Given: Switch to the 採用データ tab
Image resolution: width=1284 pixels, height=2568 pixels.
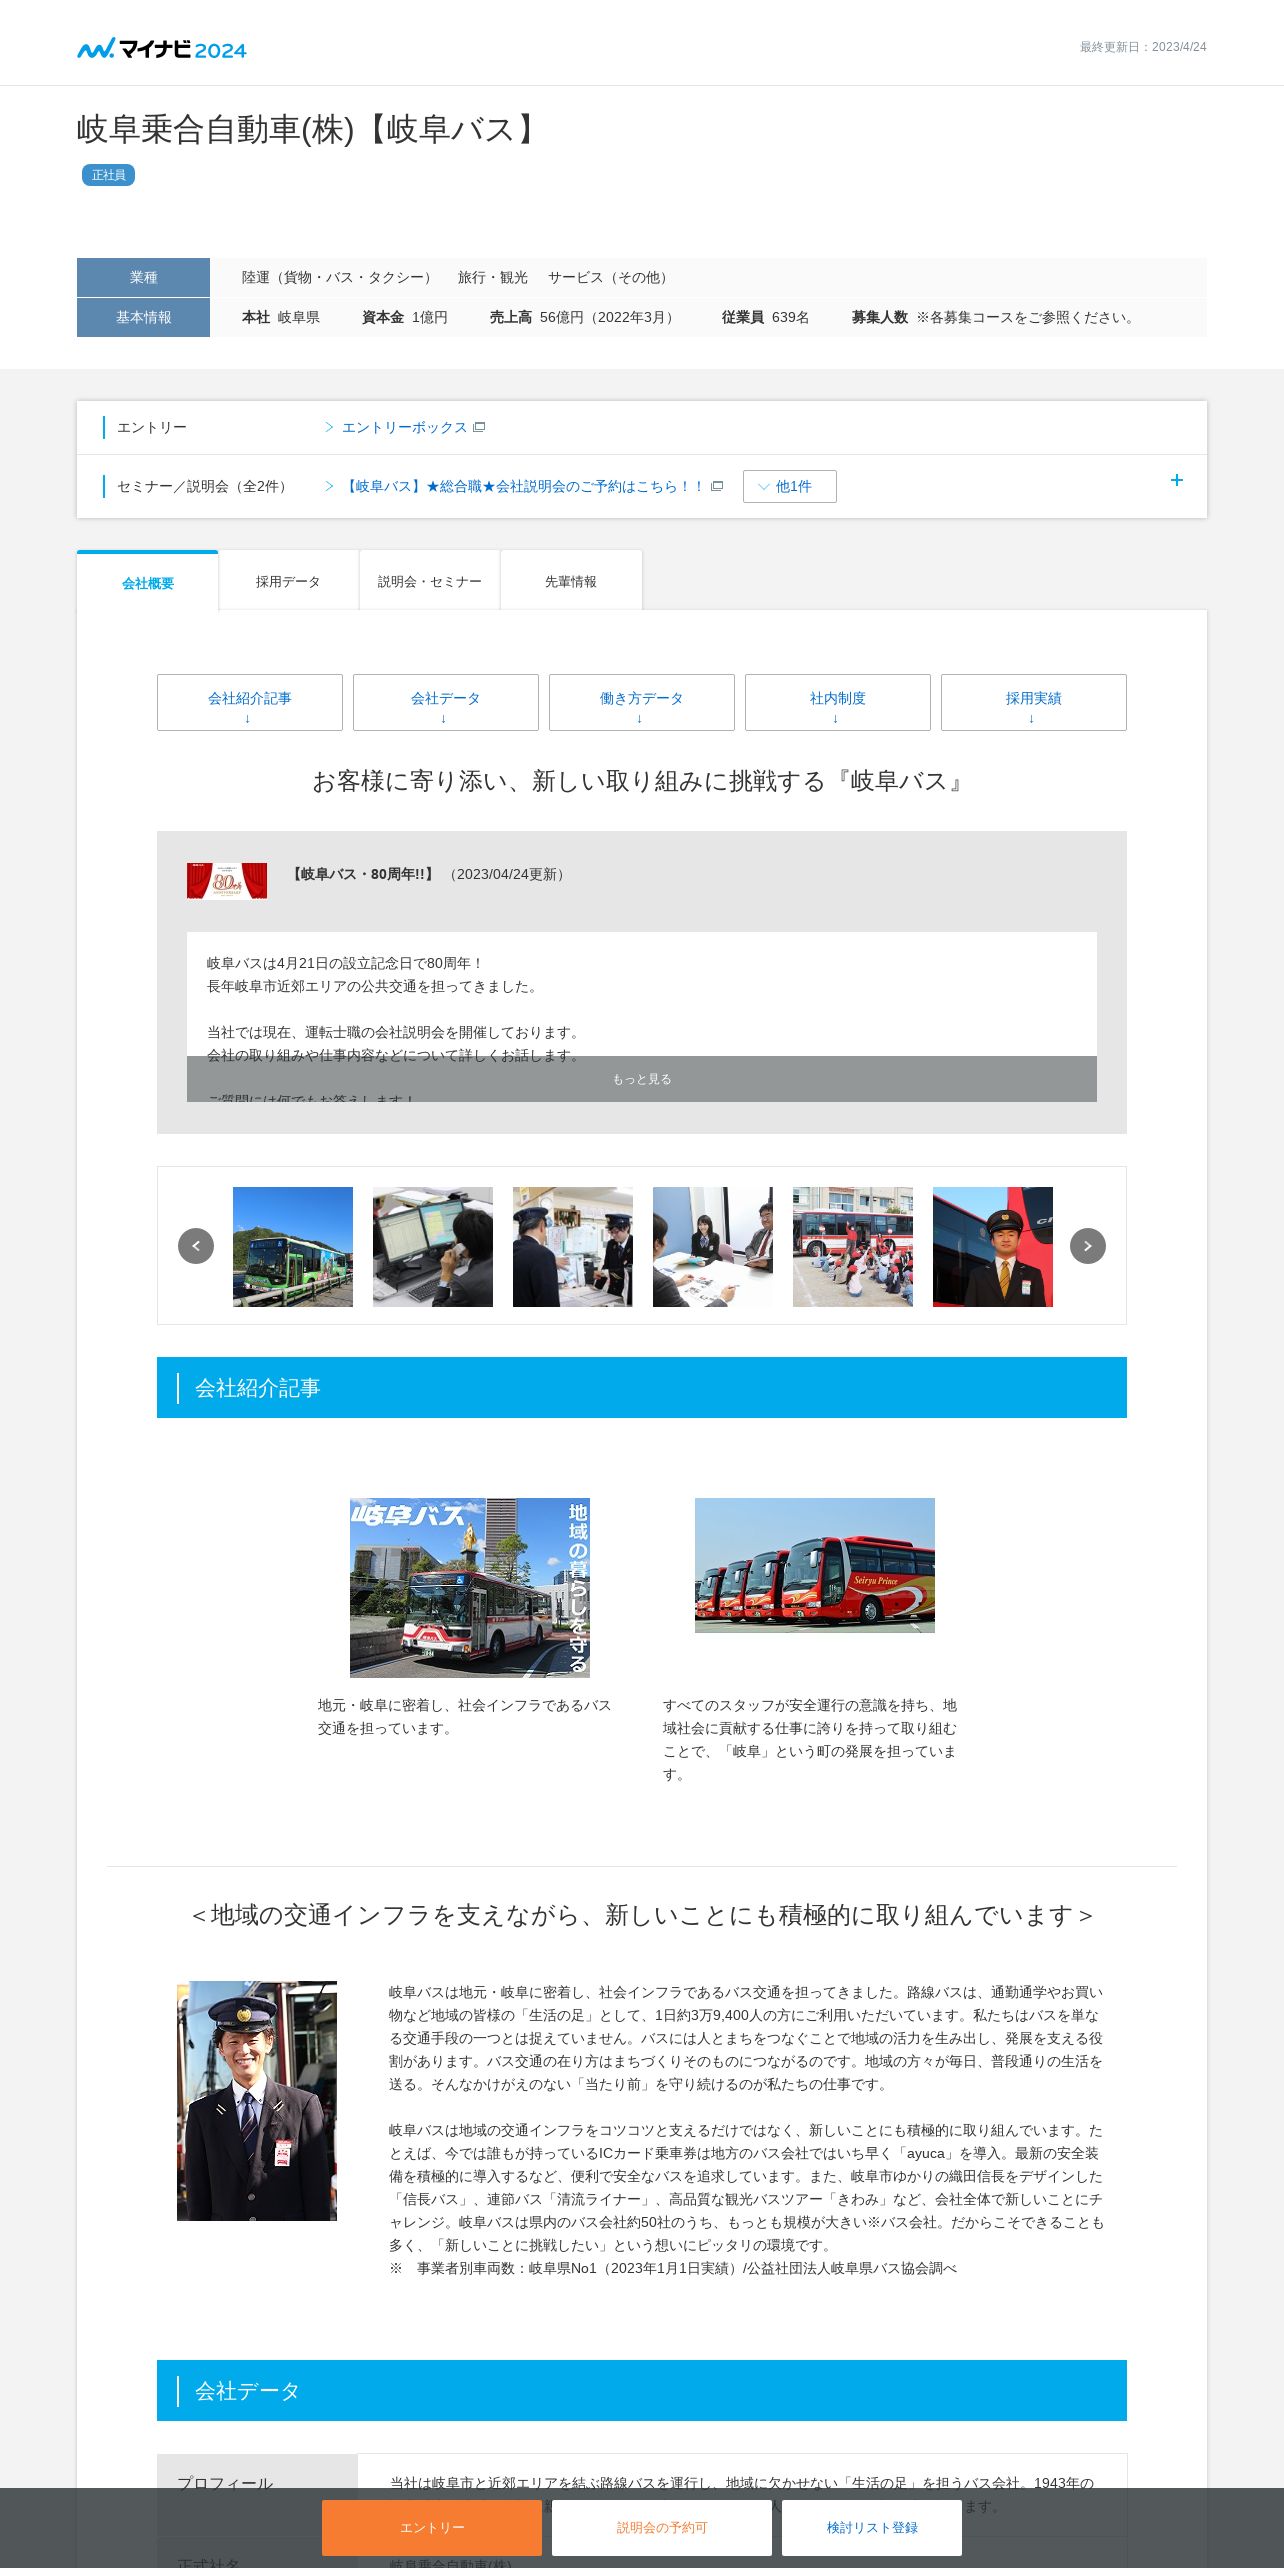Looking at the screenshot, I should click(288, 581).
